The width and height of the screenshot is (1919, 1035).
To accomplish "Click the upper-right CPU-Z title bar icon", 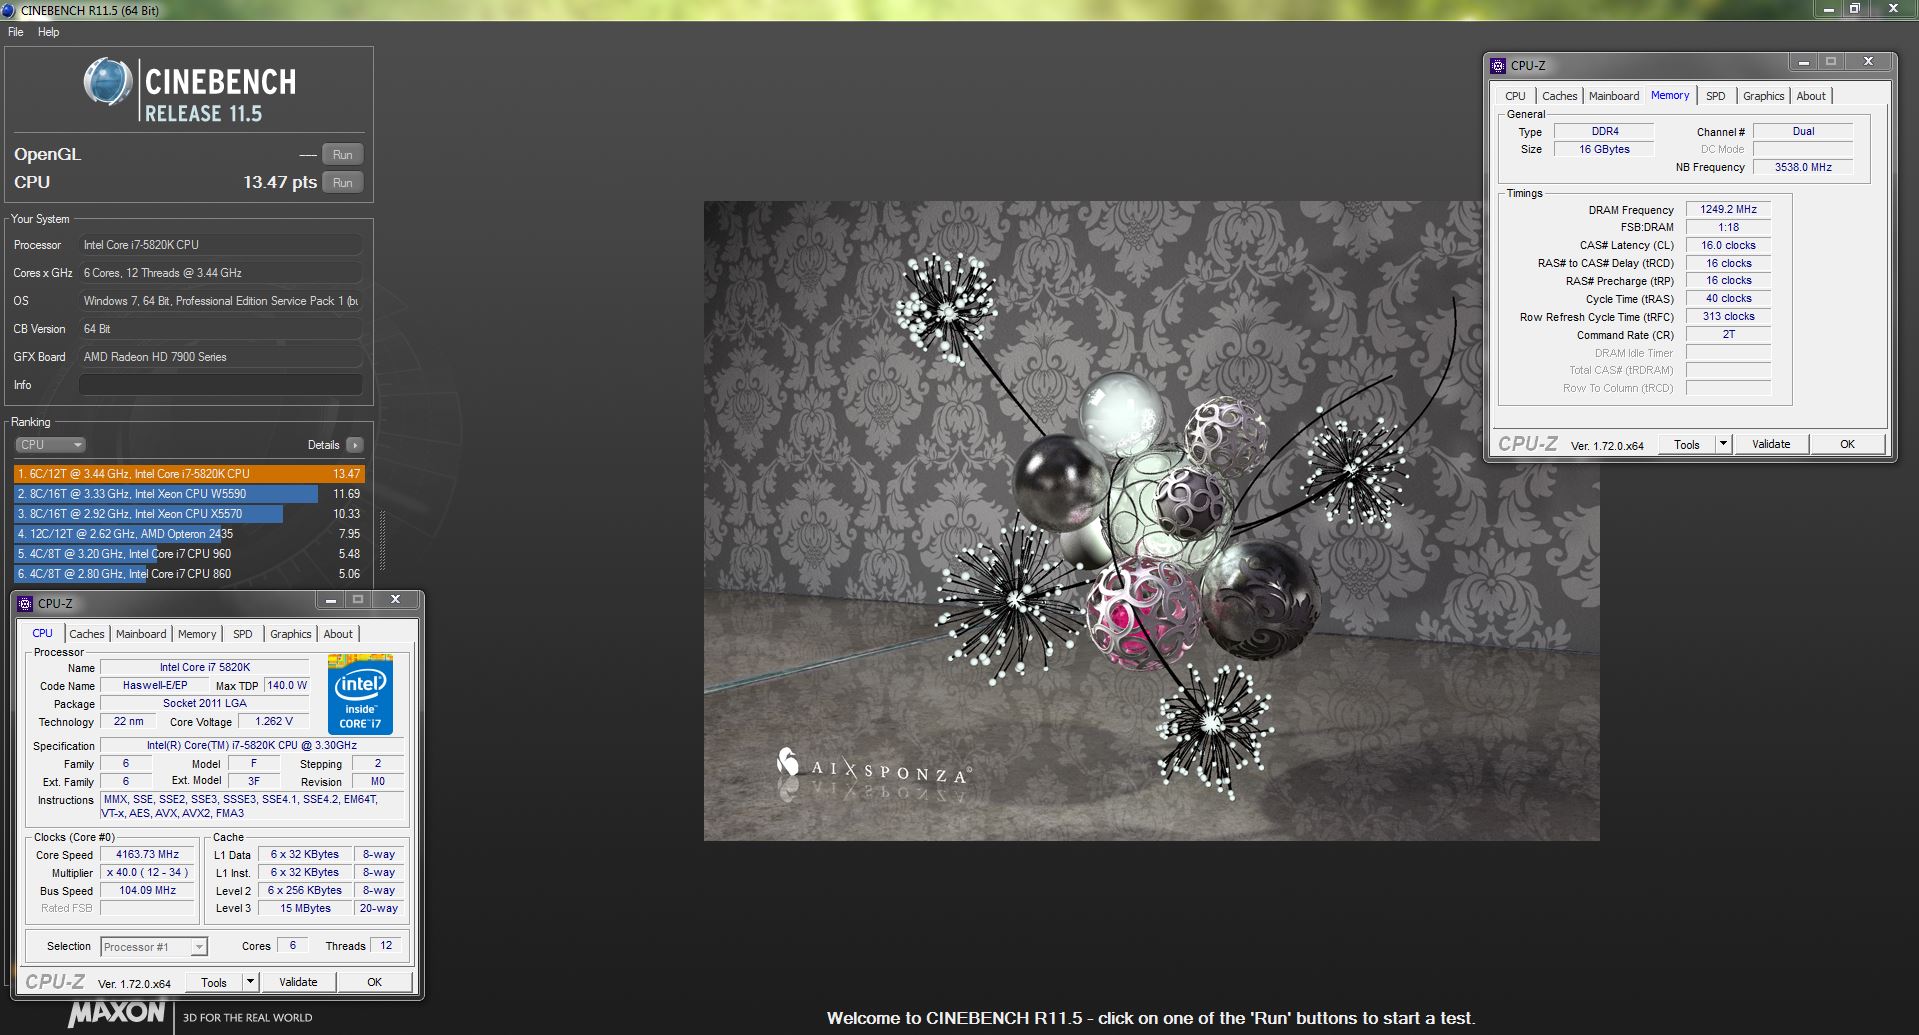I will point(1498,66).
